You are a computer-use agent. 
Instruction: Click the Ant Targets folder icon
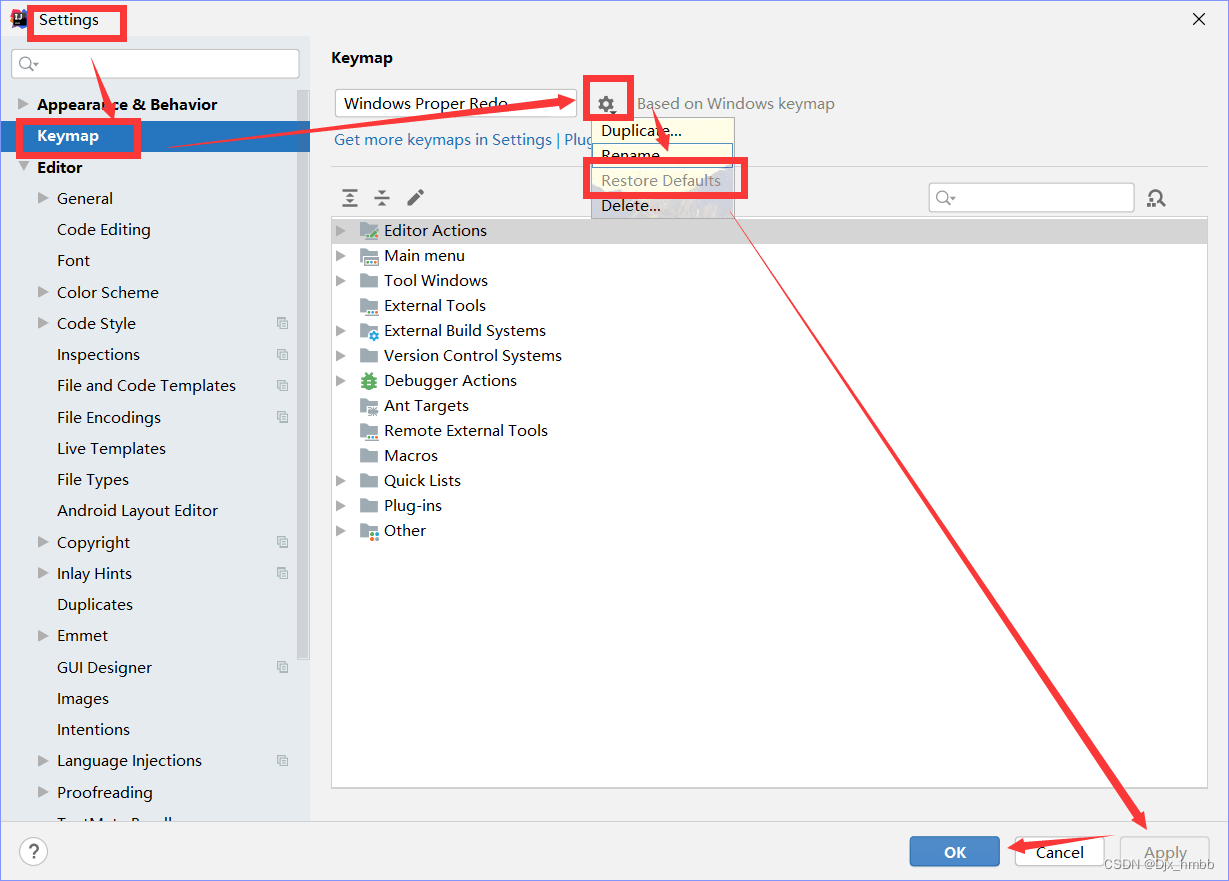pyautogui.click(x=369, y=406)
